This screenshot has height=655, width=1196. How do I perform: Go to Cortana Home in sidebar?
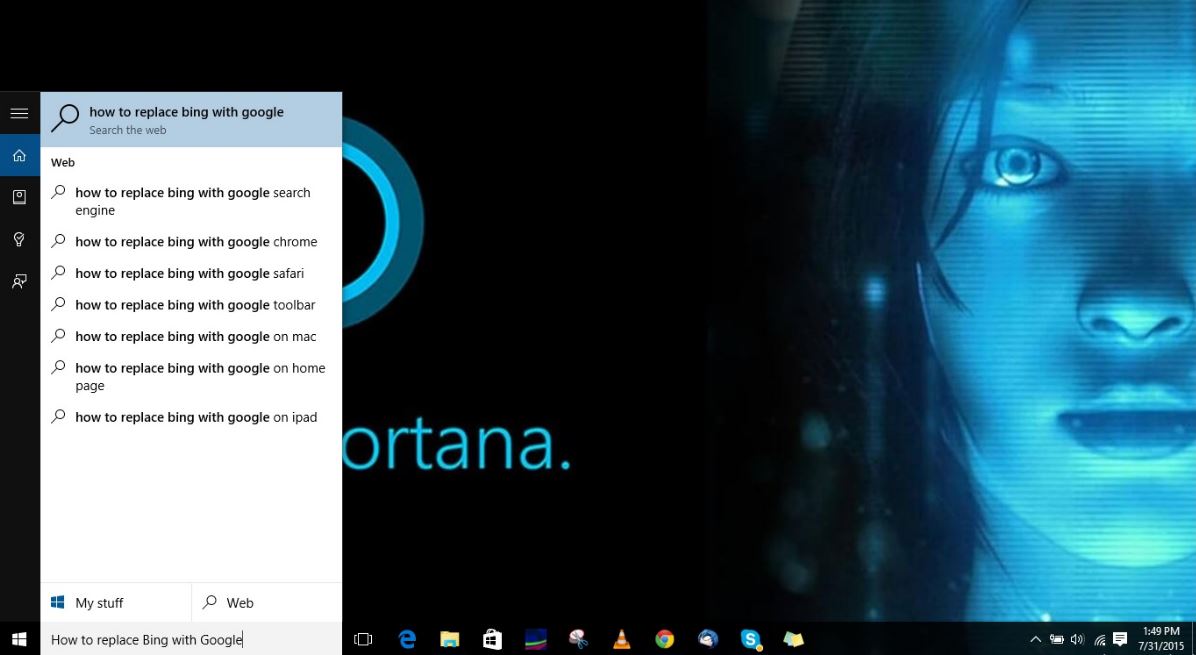(19, 155)
